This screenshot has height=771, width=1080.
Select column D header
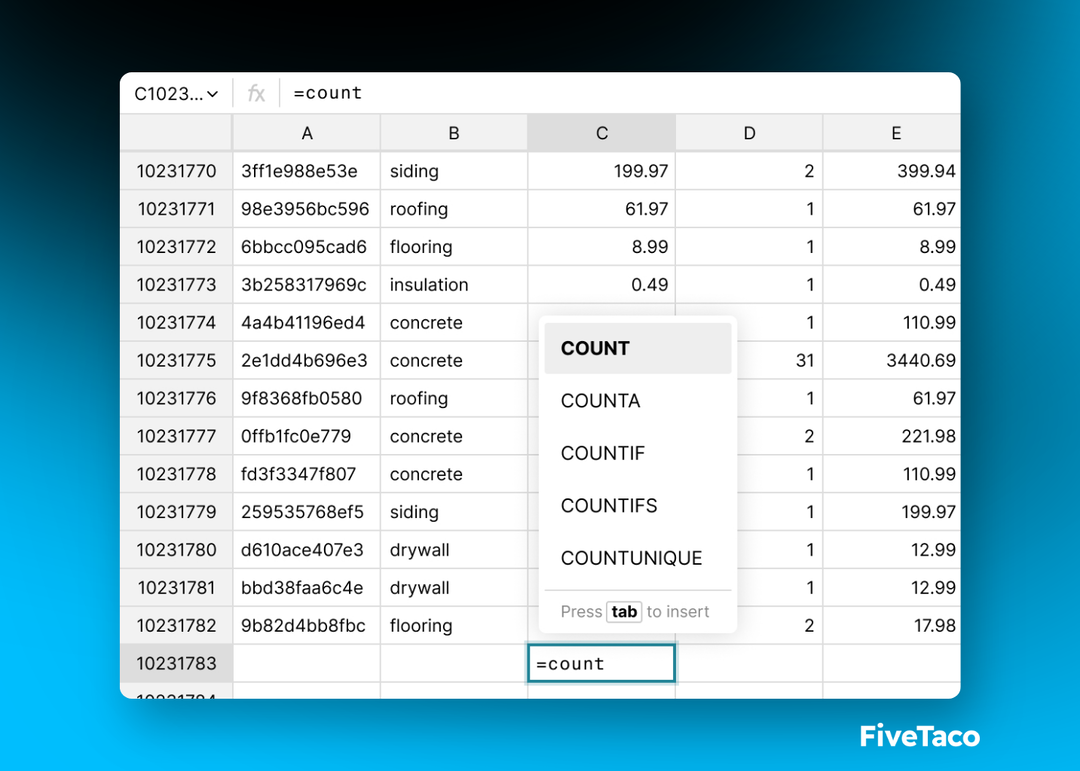749,133
